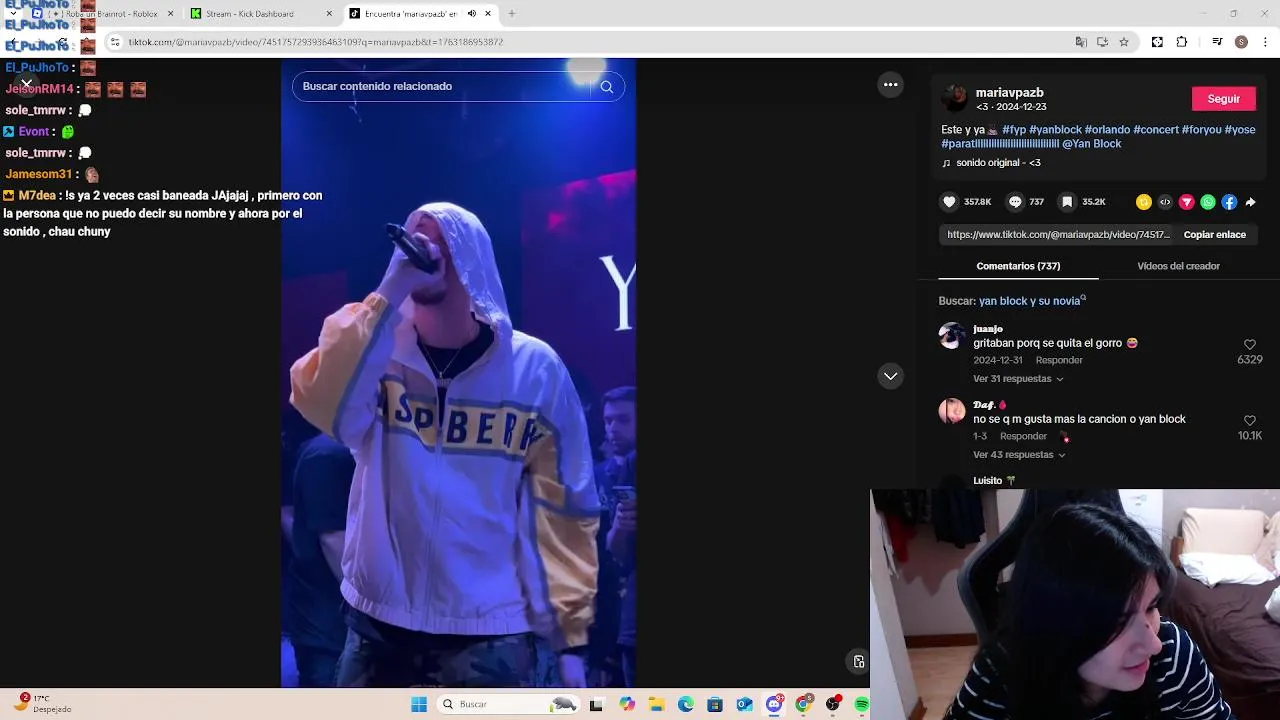Switch to the Comentarios (737) tab
Image resolution: width=1280 pixels, height=720 pixels.
1018,266
